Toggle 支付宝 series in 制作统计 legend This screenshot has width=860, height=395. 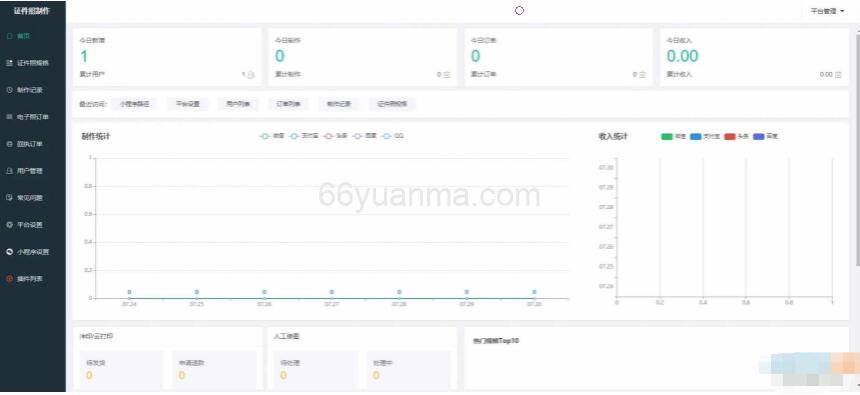pos(304,136)
